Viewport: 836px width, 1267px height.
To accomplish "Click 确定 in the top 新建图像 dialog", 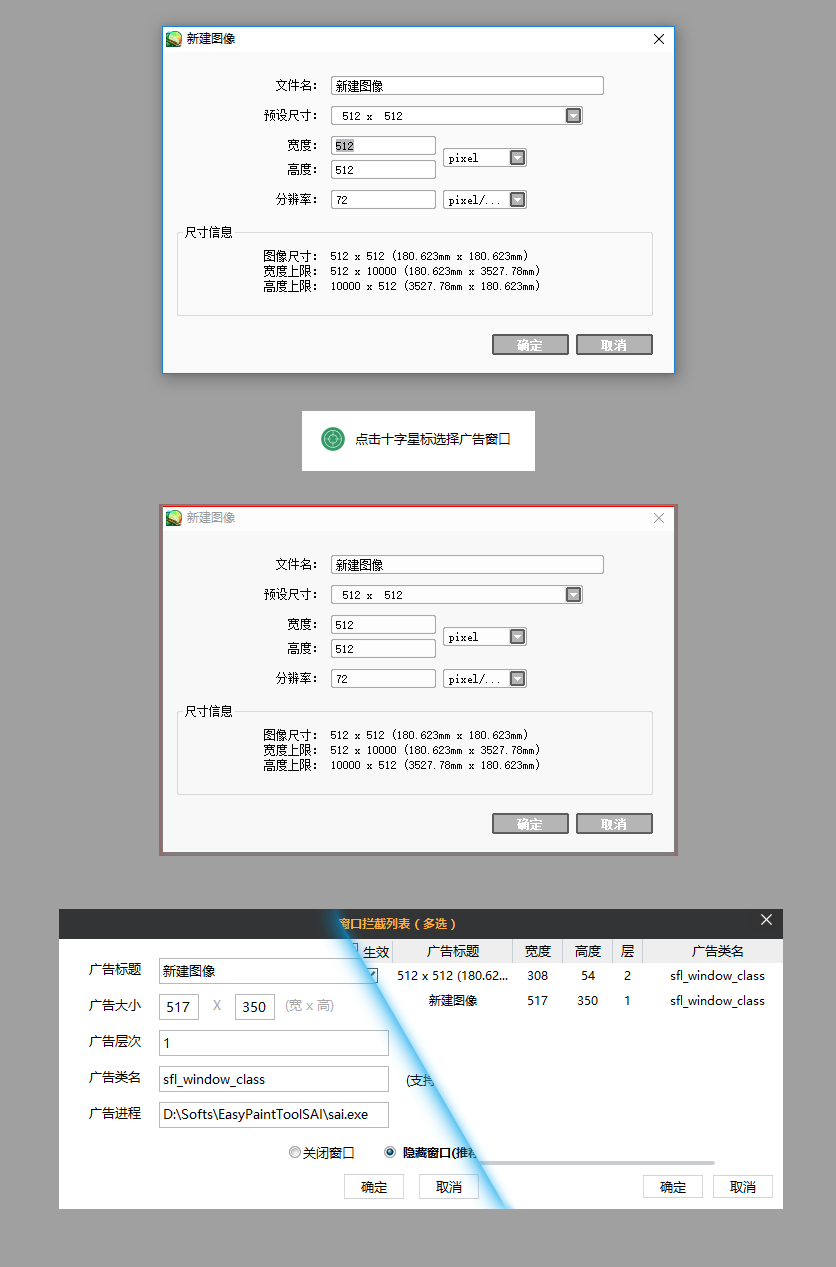I will 530,344.
